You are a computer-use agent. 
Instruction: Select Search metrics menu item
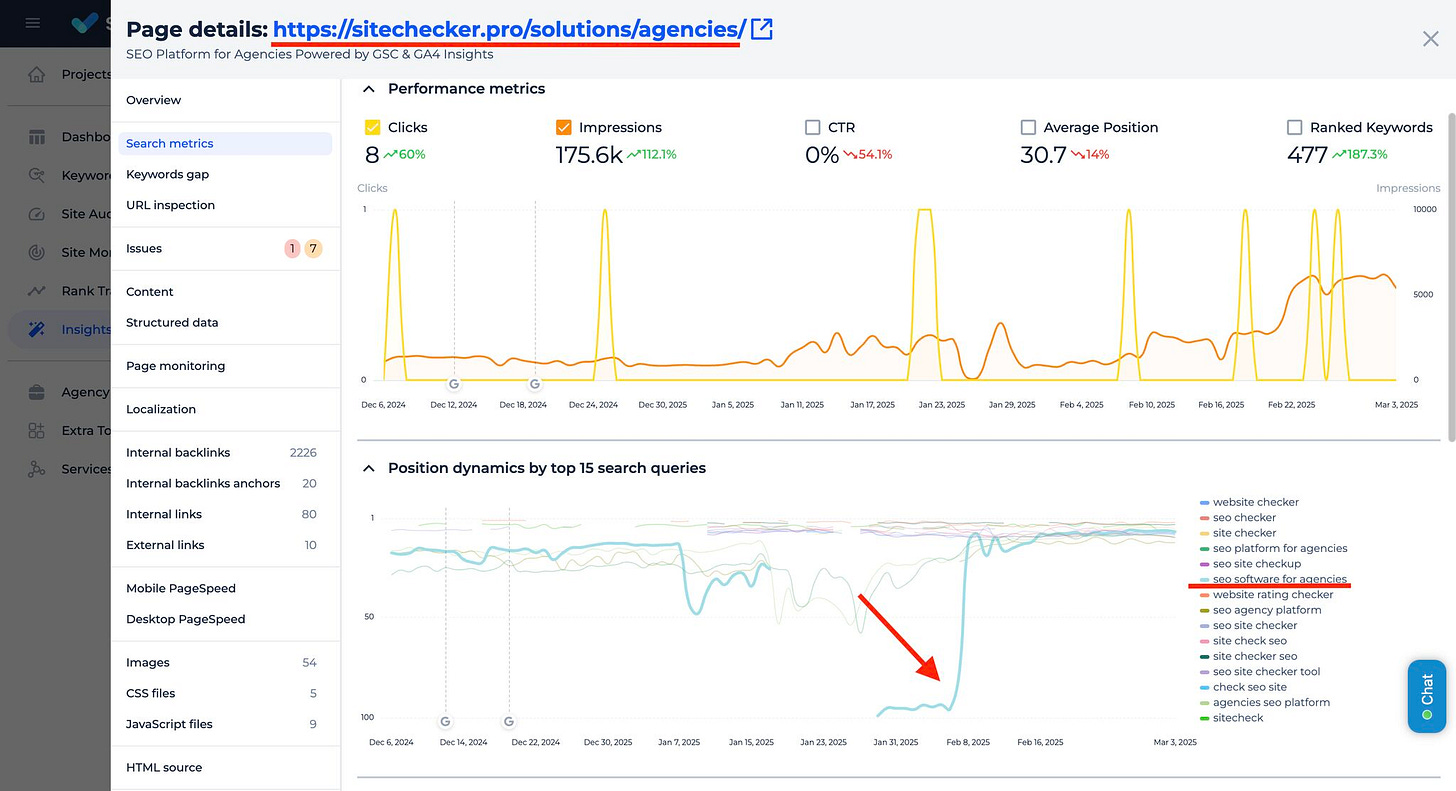click(x=225, y=143)
